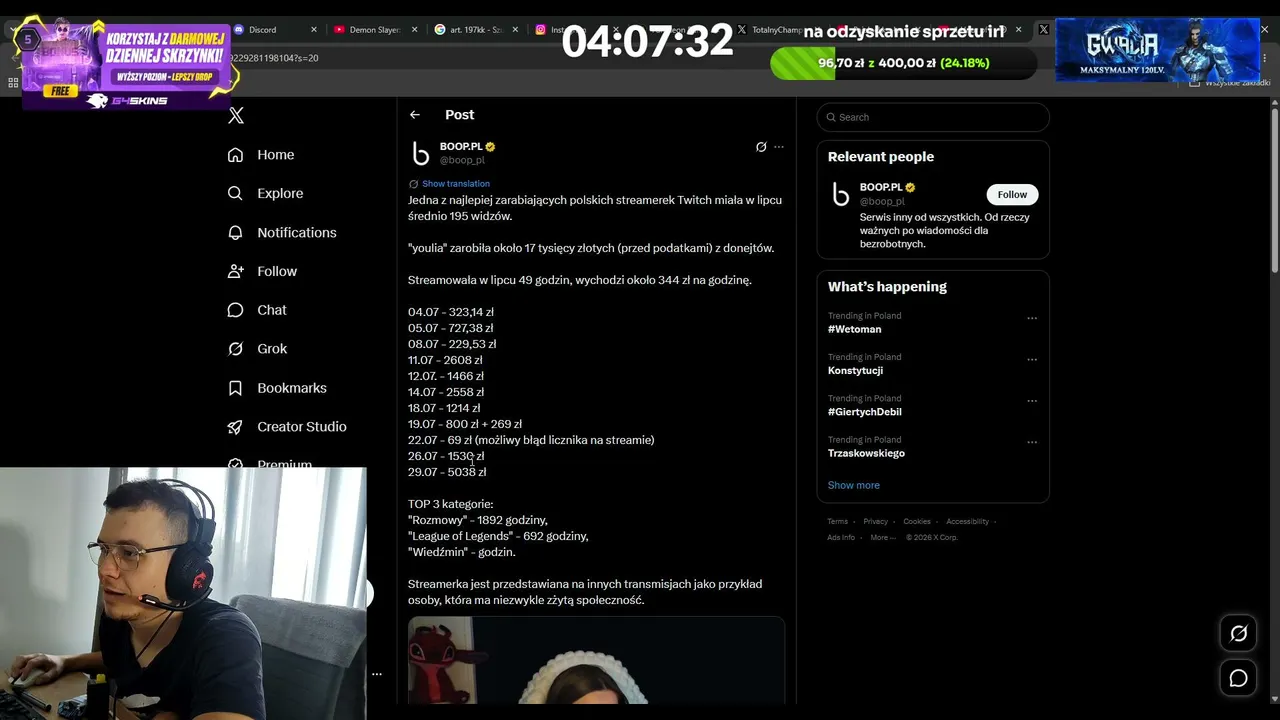
Task: Close the Demon Slayer browser tab
Action: 413,30
